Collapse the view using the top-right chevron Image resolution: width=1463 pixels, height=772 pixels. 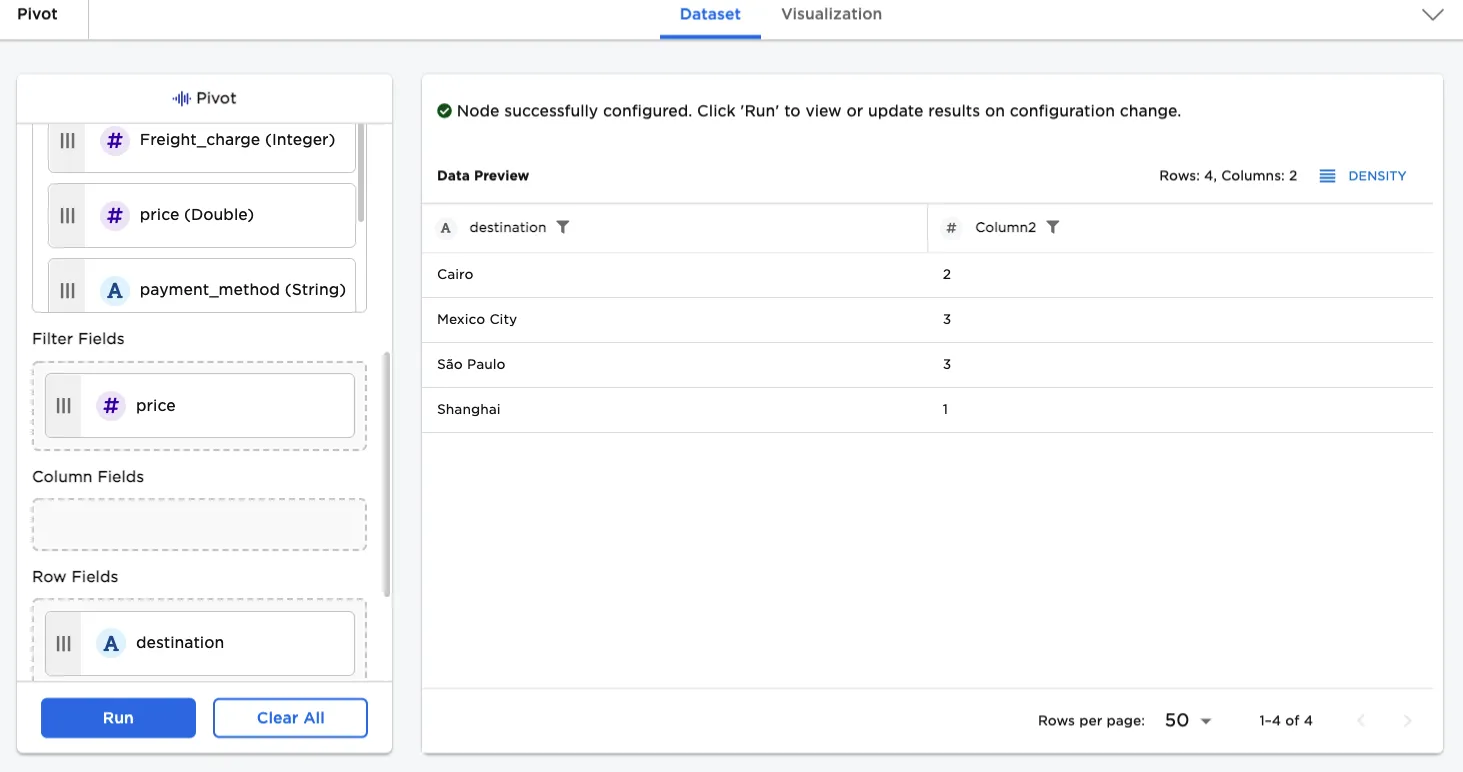coord(1432,16)
